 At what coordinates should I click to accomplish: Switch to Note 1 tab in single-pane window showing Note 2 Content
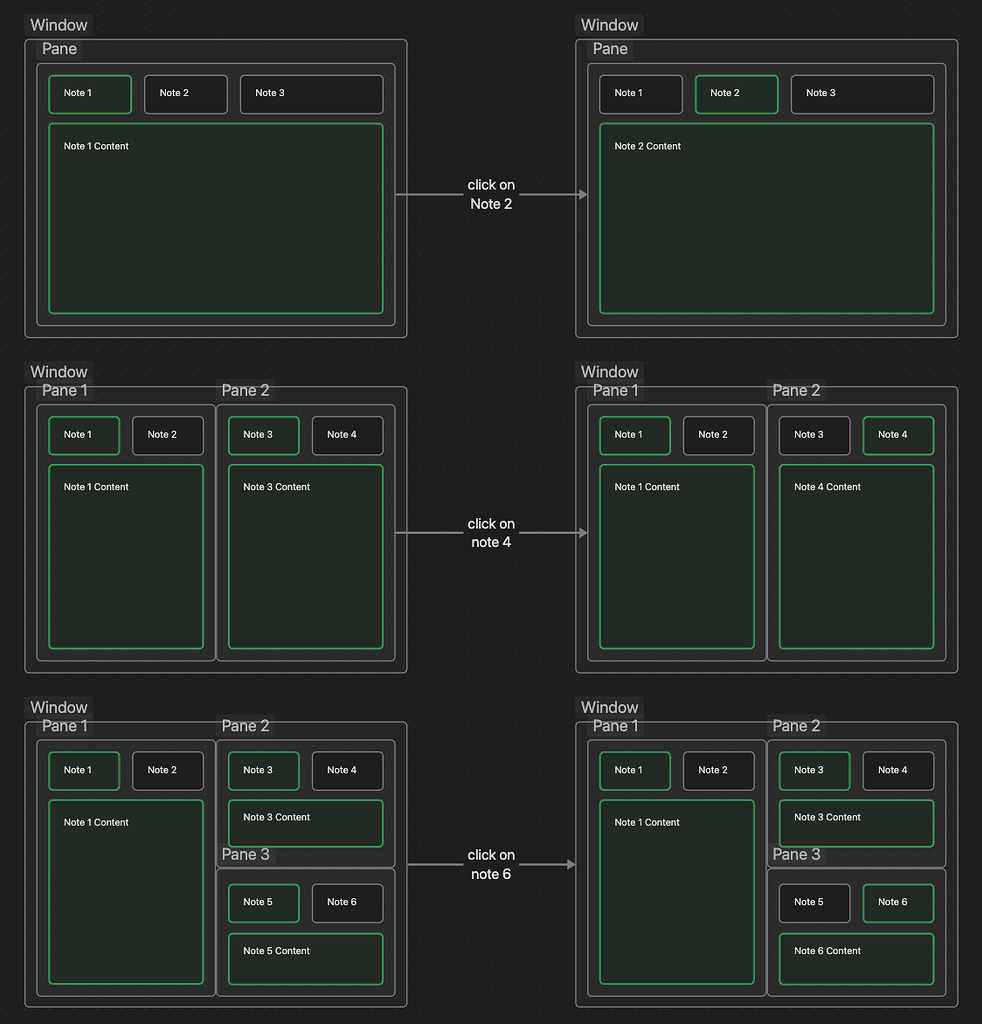[x=641, y=94]
